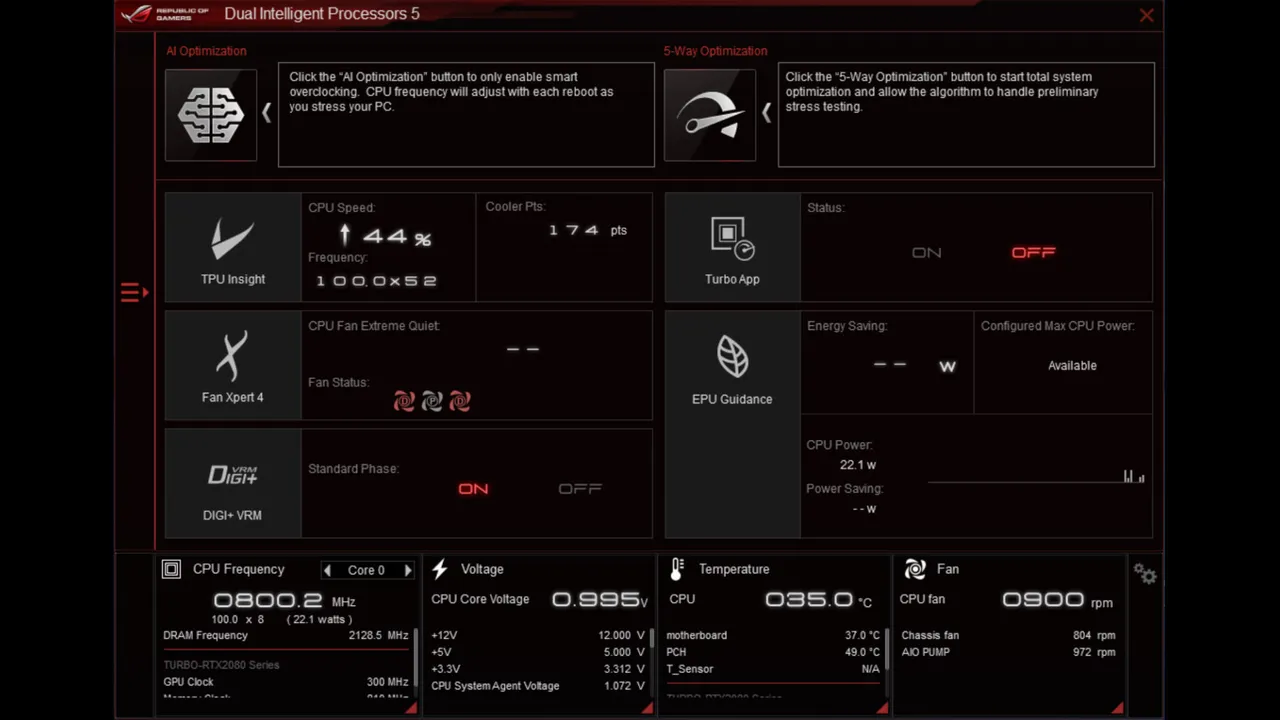Click PCH temperature 49.0 row

click(773, 652)
